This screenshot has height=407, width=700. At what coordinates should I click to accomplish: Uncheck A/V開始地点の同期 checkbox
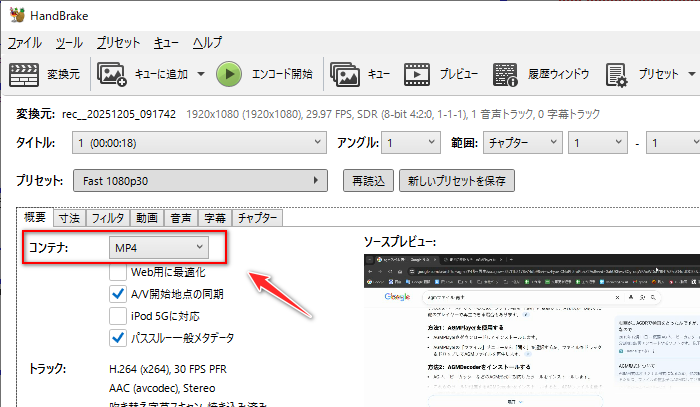(x=117, y=293)
